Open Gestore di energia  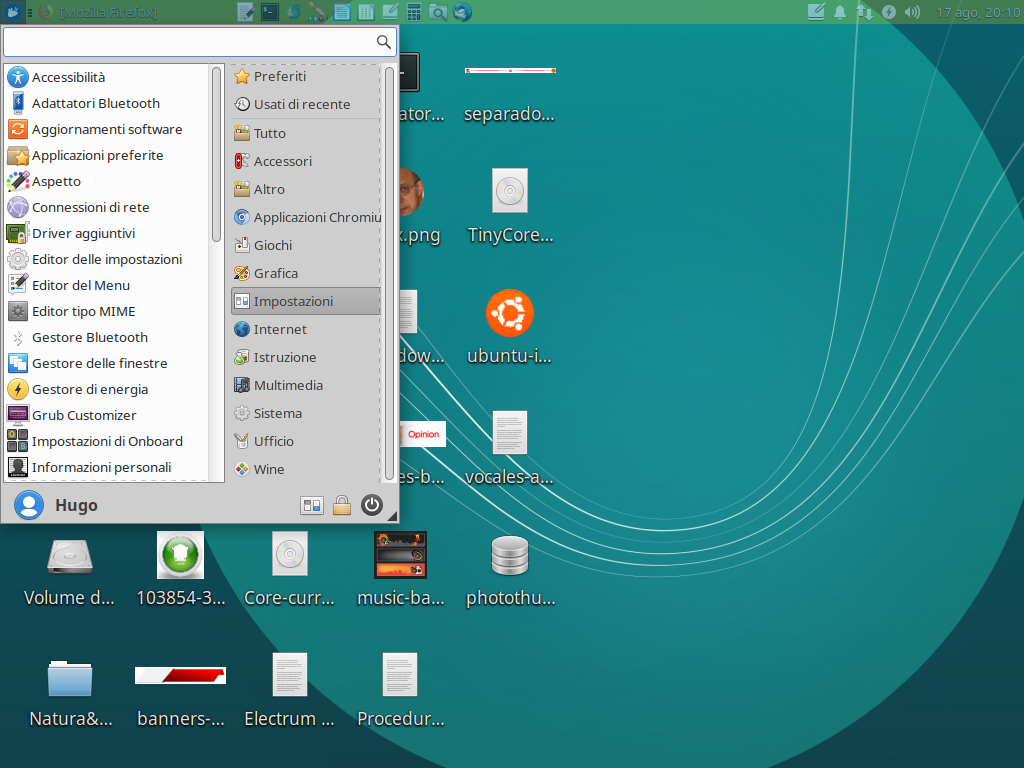(x=106, y=390)
